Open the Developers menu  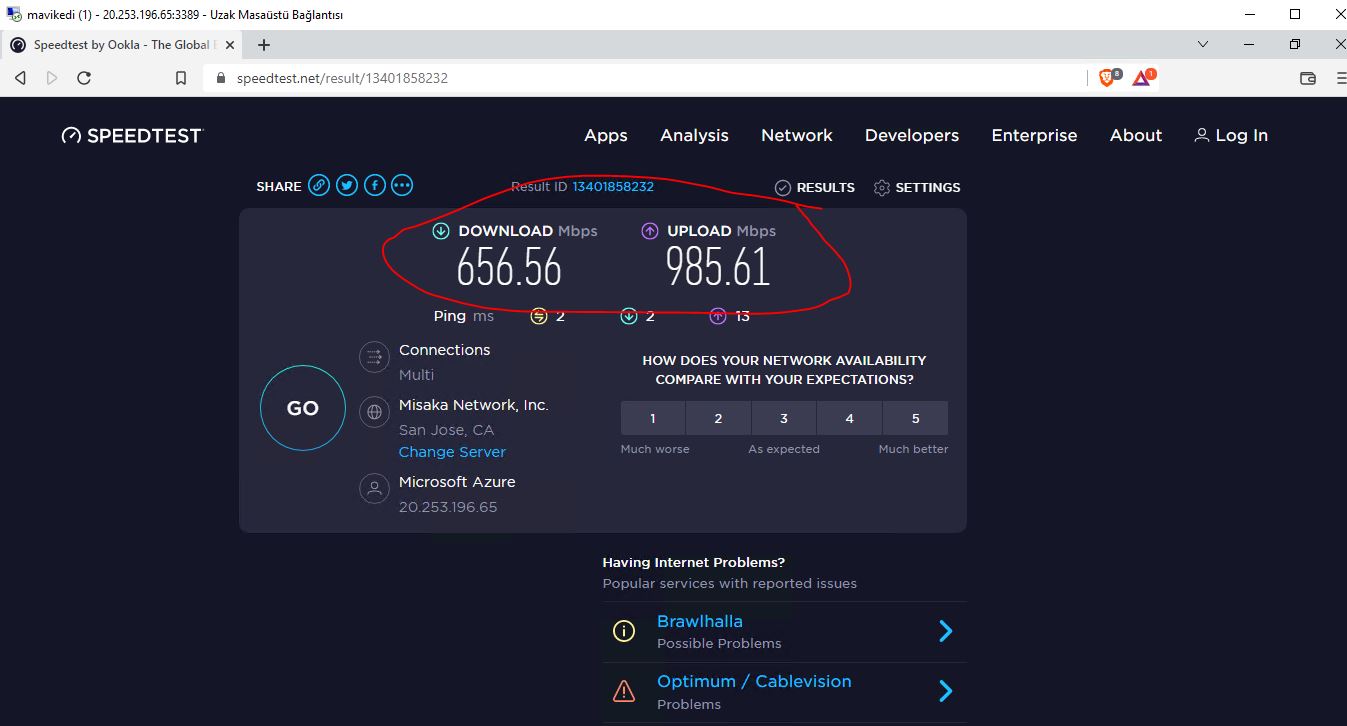(912, 135)
